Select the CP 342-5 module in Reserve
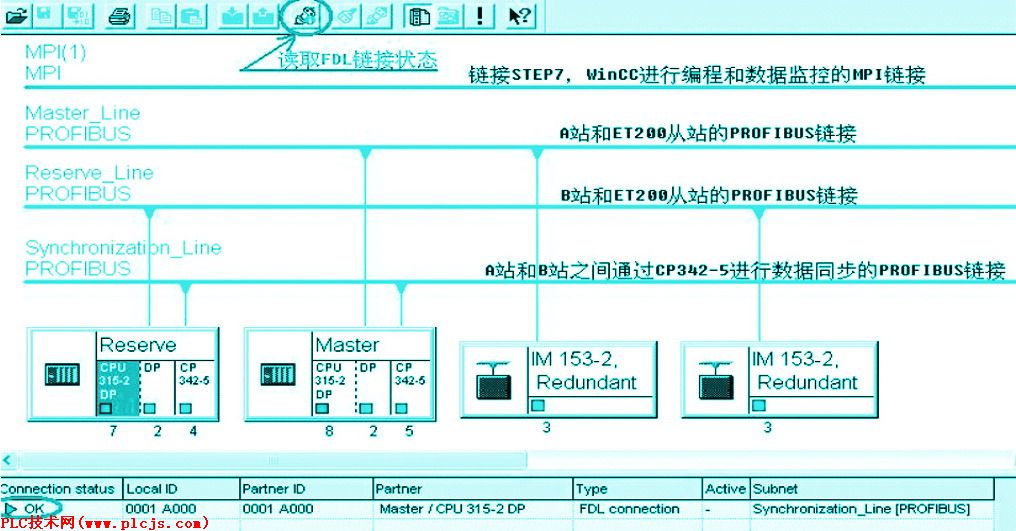This screenshot has width=1016, height=531. coord(195,388)
